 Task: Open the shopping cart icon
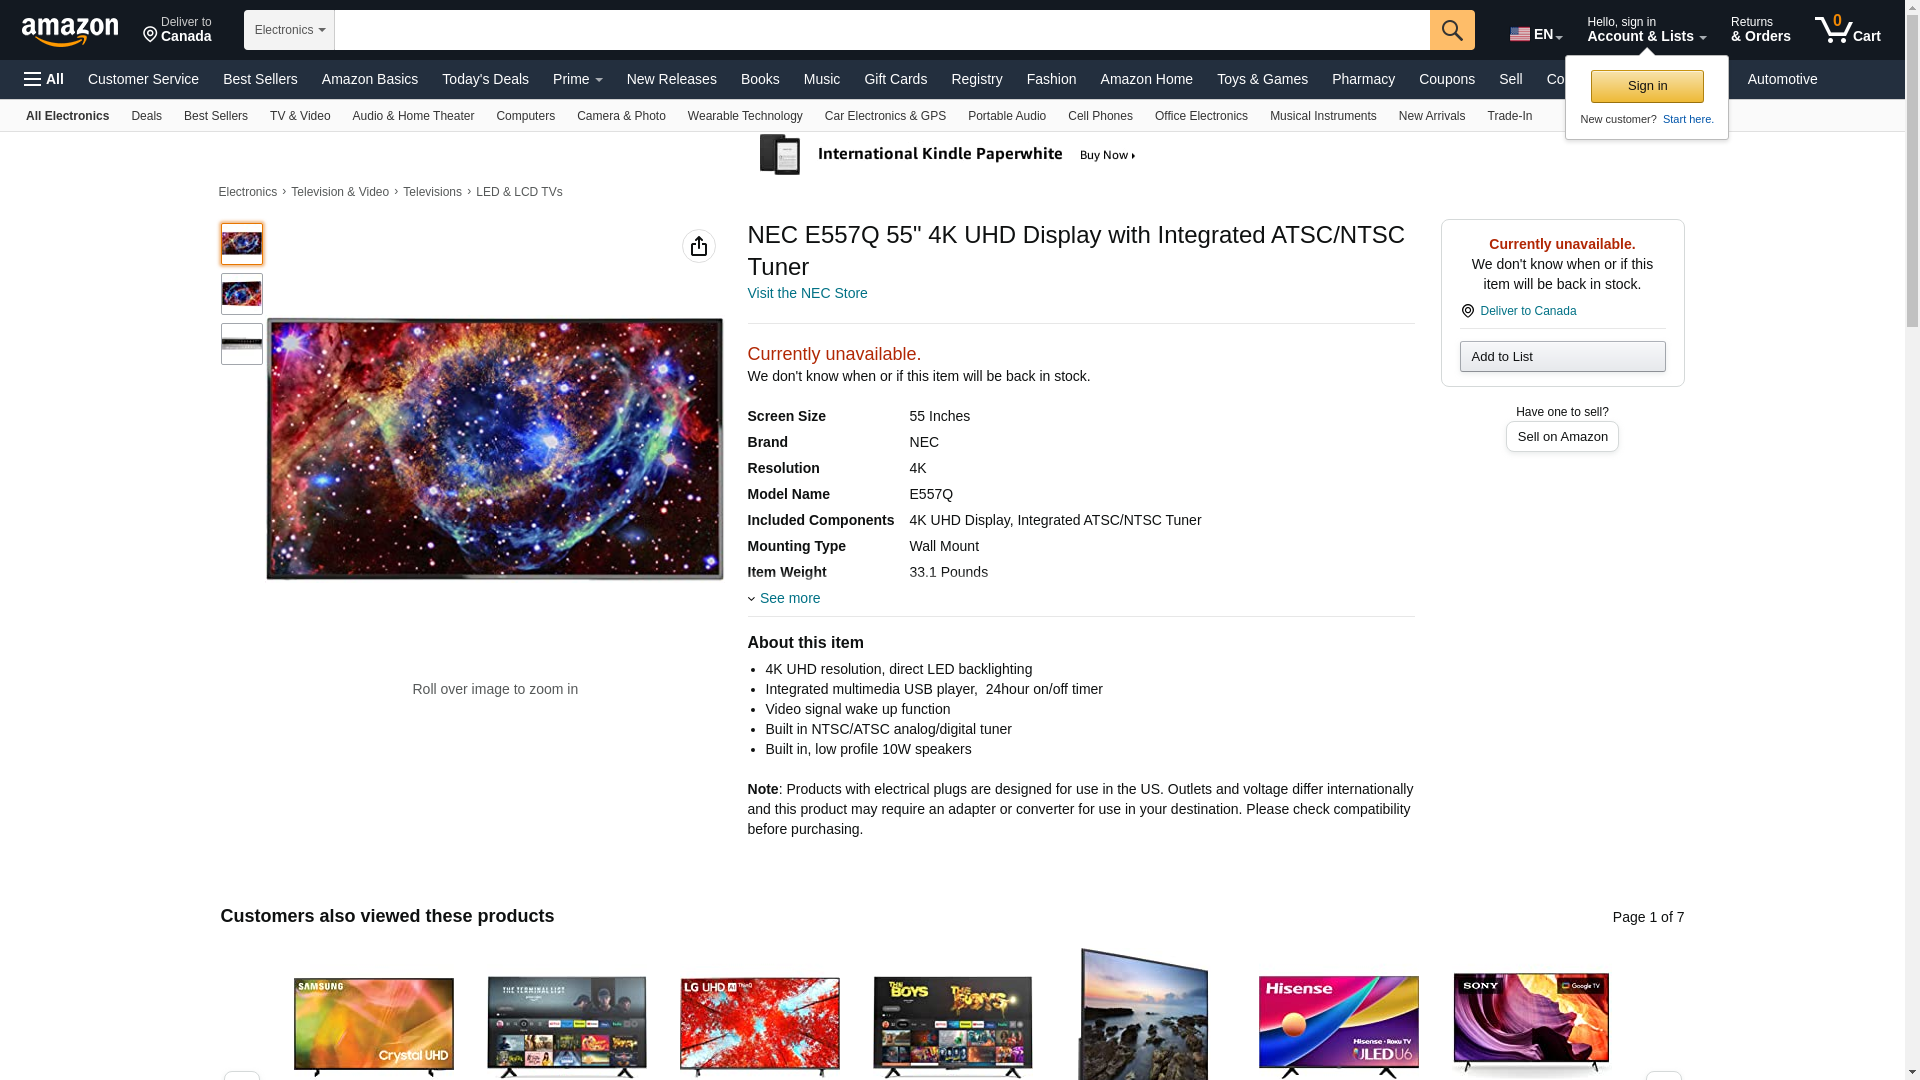[1847, 30]
